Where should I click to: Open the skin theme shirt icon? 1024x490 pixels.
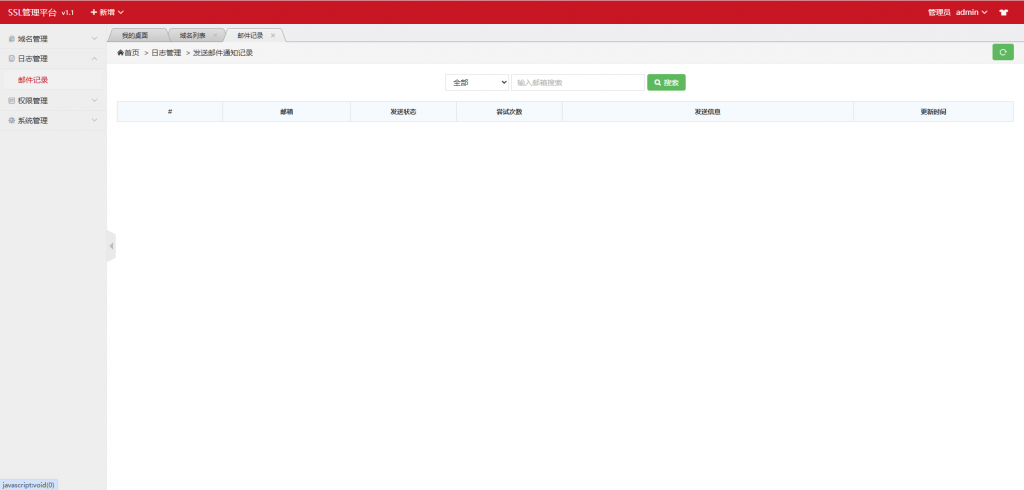1003,12
